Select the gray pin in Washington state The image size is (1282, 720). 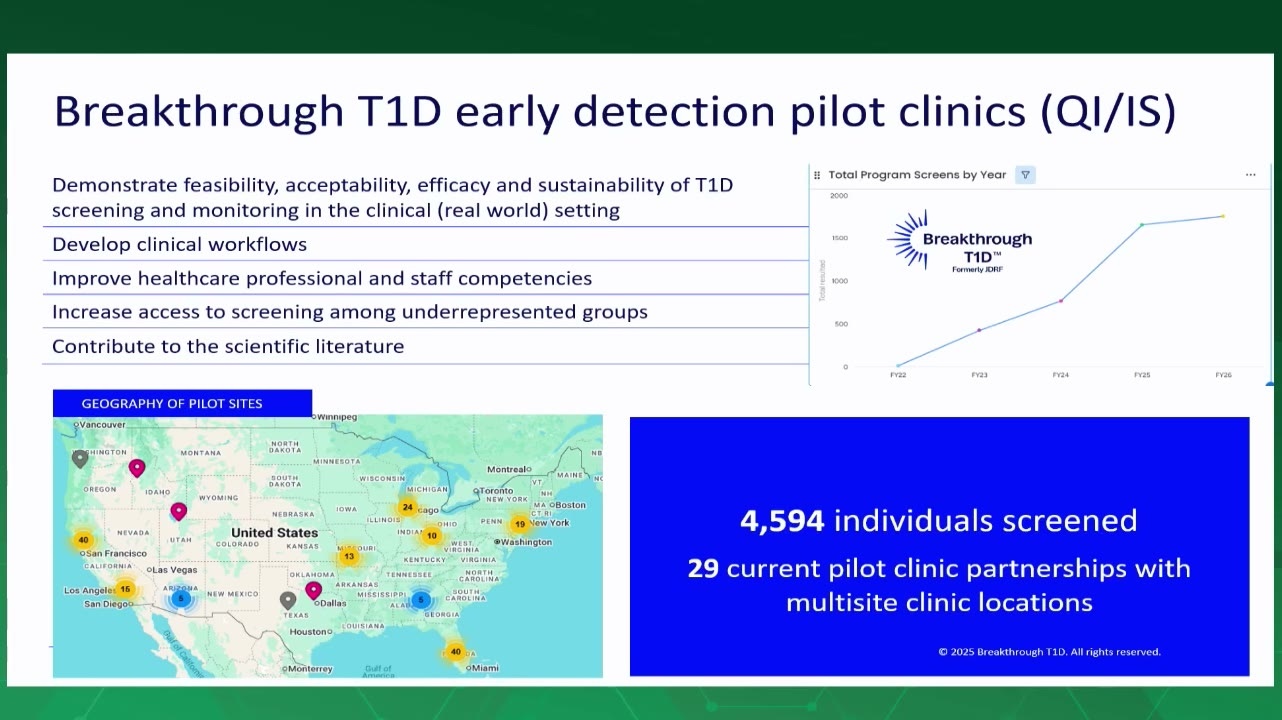[80, 459]
